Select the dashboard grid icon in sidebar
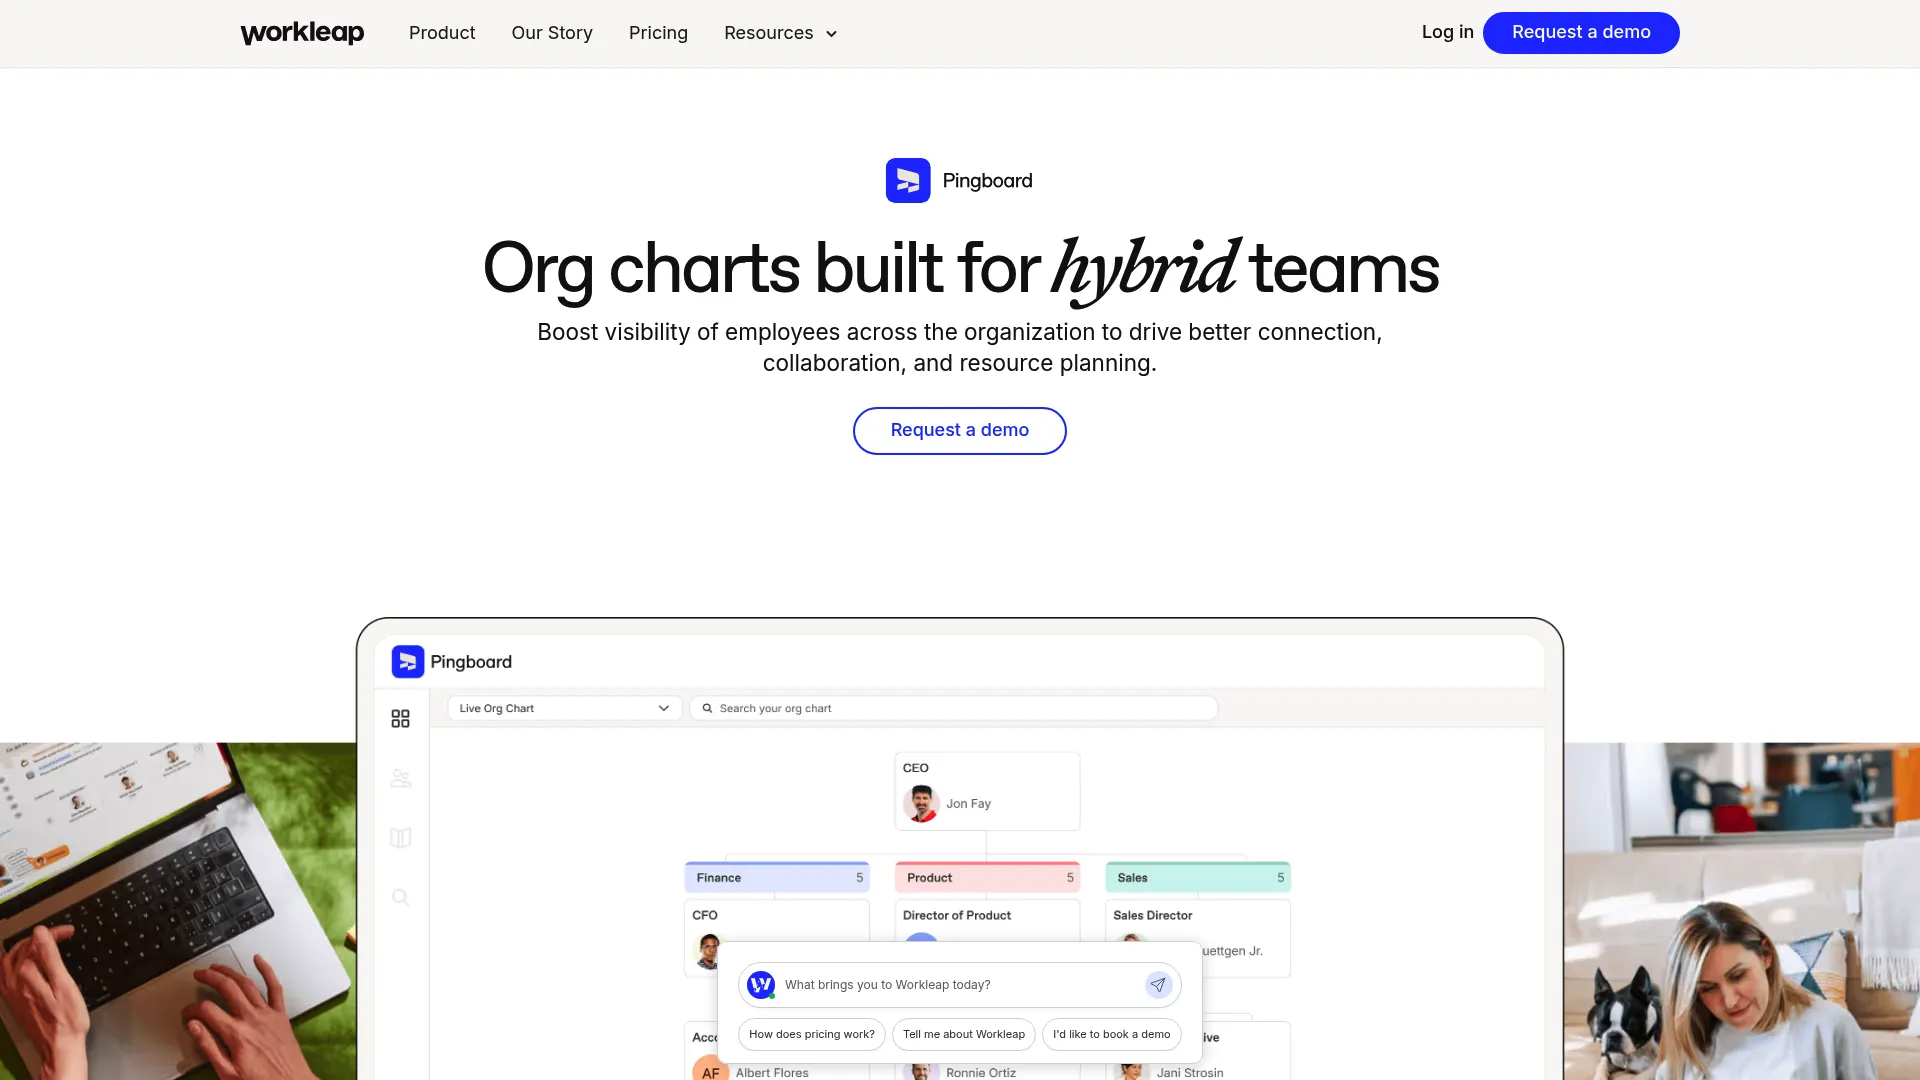Image resolution: width=1920 pixels, height=1080 pixels. pyautogui.click(x=400, y=718)
